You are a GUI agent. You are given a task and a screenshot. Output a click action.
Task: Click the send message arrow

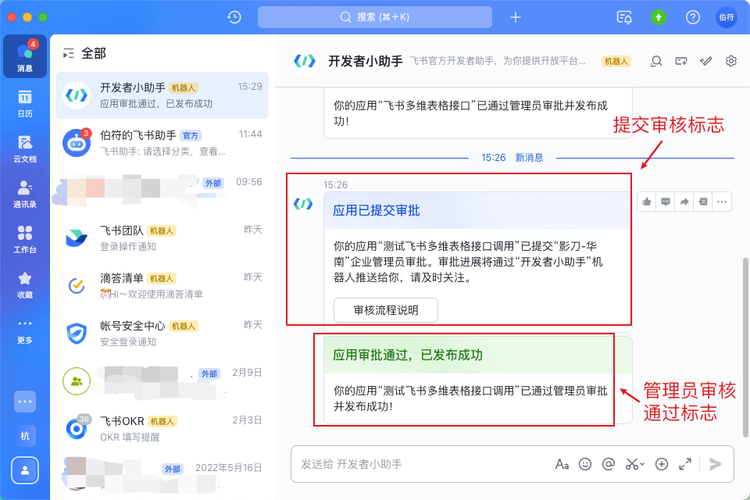point(716,464)
